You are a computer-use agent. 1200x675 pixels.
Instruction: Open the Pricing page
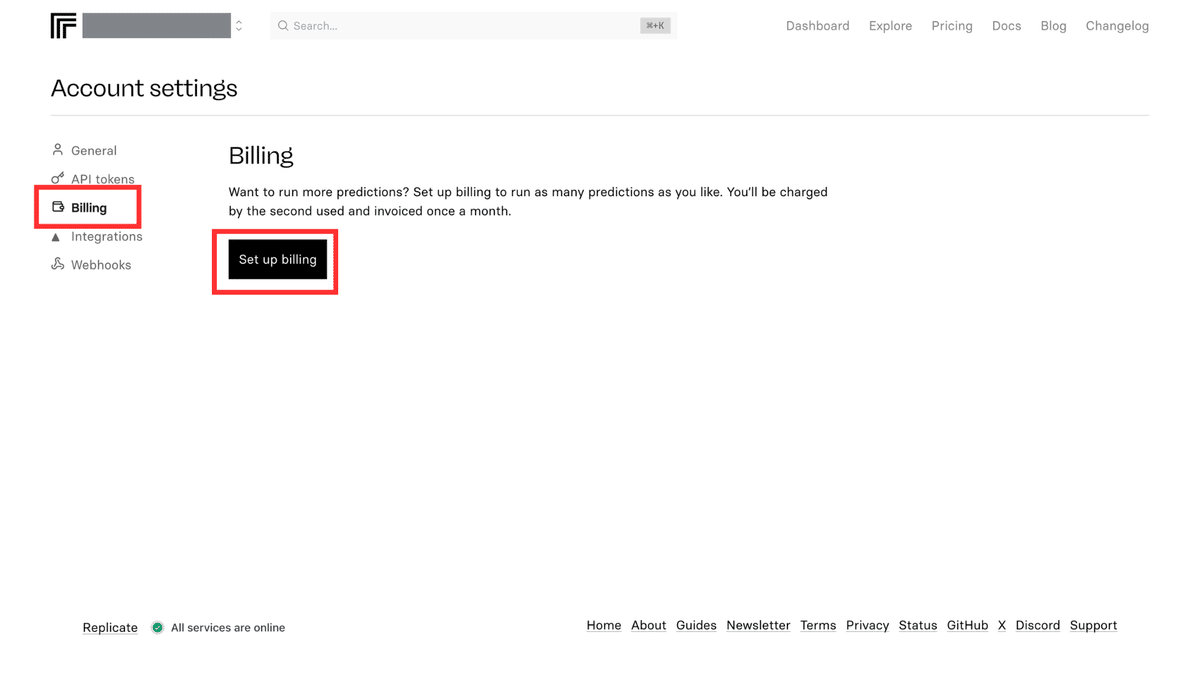click(952, 26)
